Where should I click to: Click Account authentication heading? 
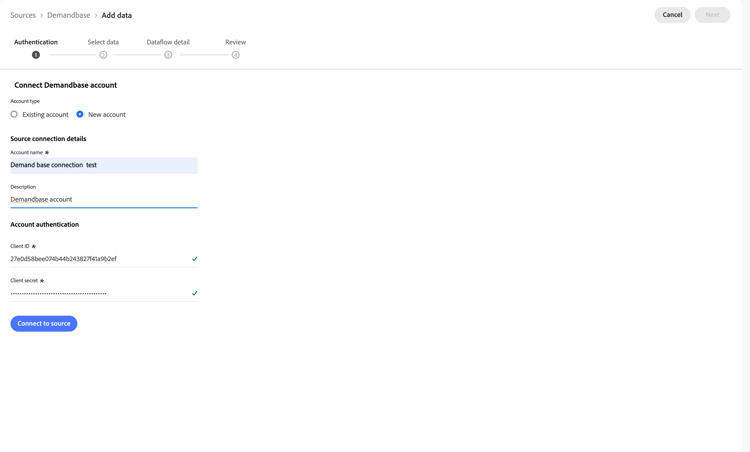pos(44,224)
